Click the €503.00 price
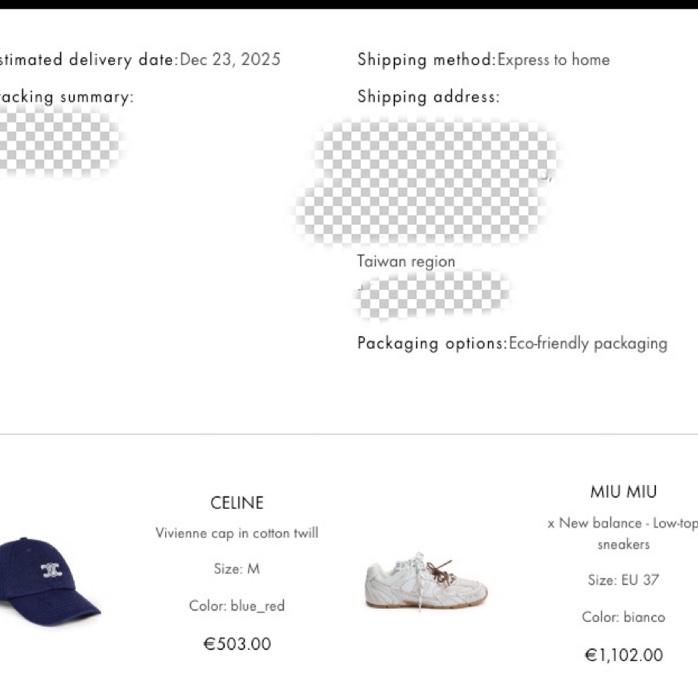 (x=237, y=644)
